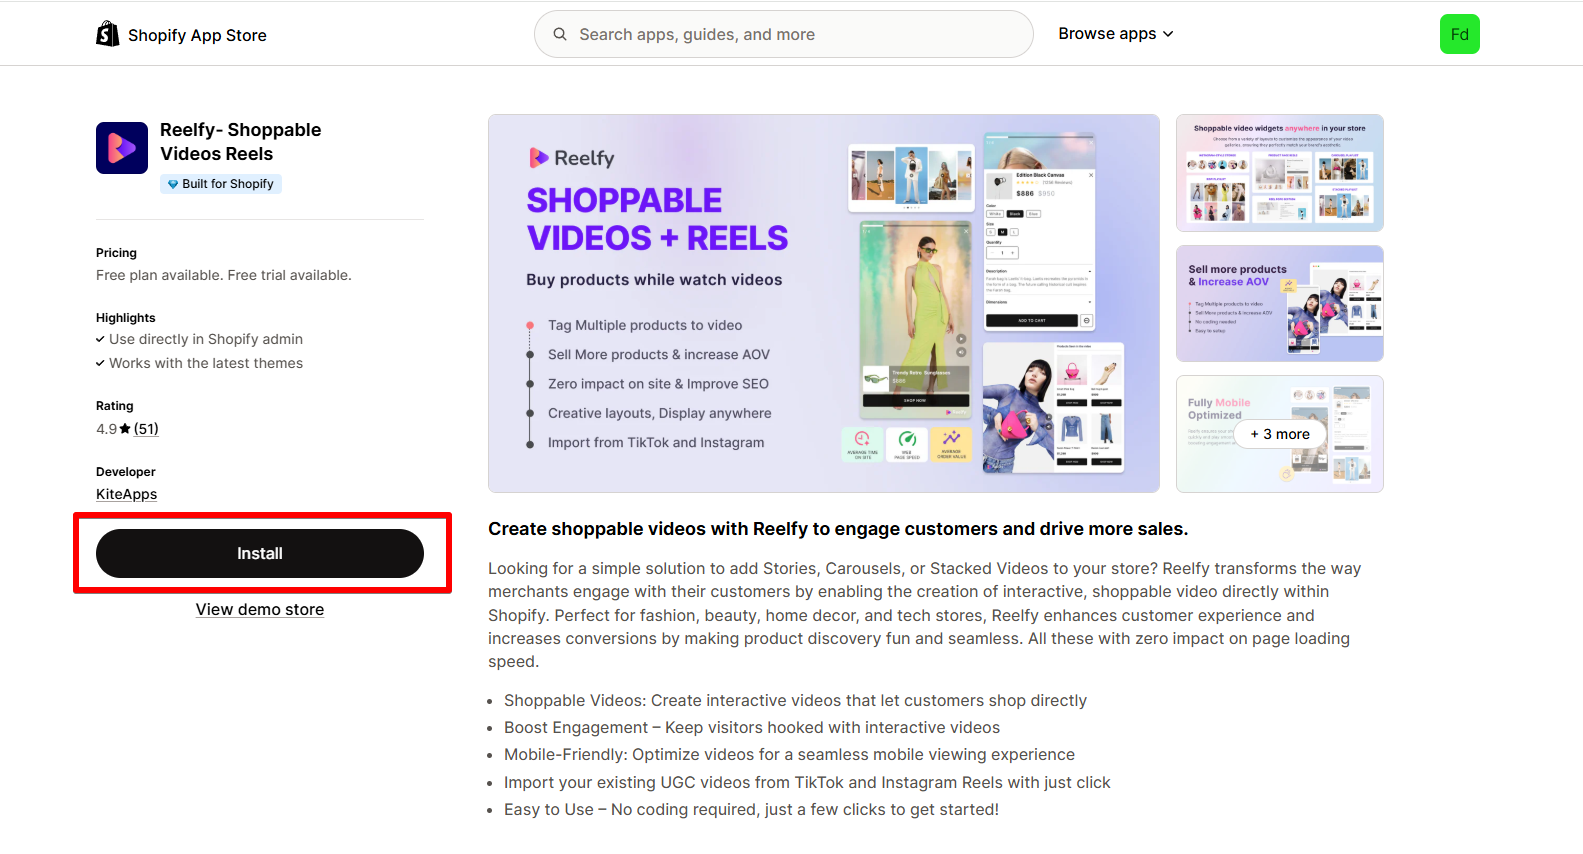Expand the Browse apps dropdown
Screen dimensions: 1583x854
(1116, 34)
